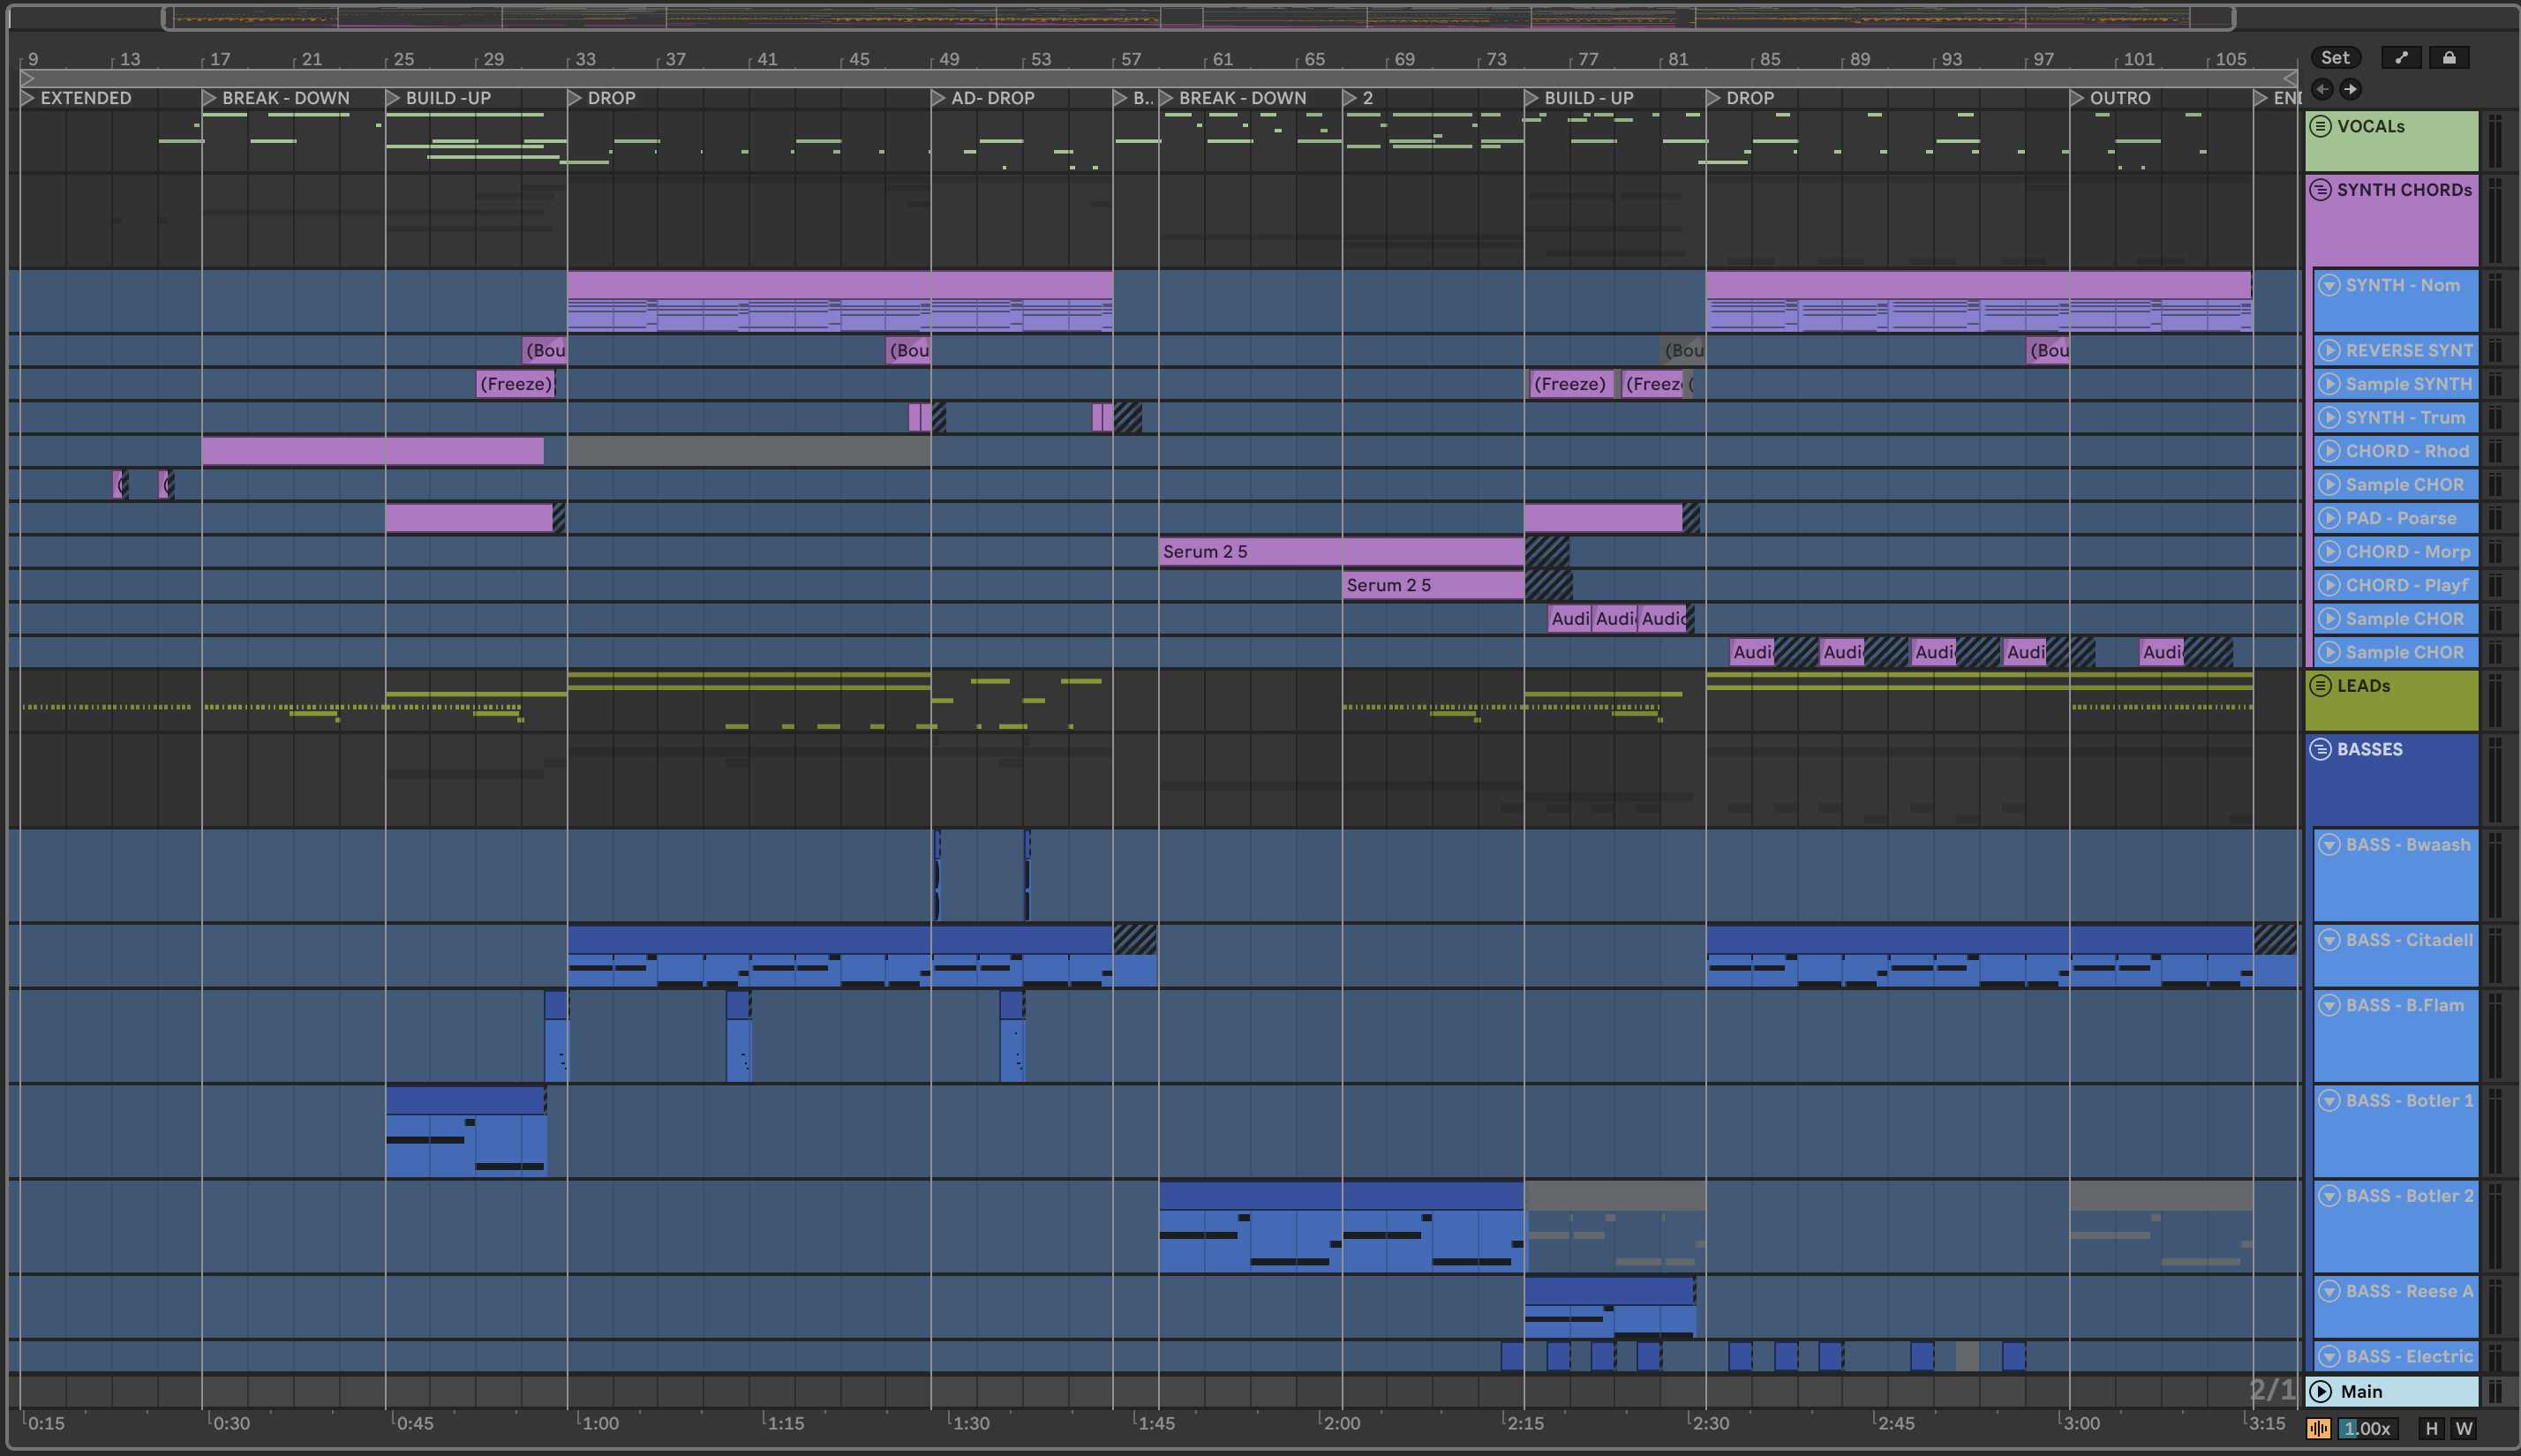Click the AD- DROP locator marker
The height and width of the screenshot is (1456, 2521).
pos(992,98)
